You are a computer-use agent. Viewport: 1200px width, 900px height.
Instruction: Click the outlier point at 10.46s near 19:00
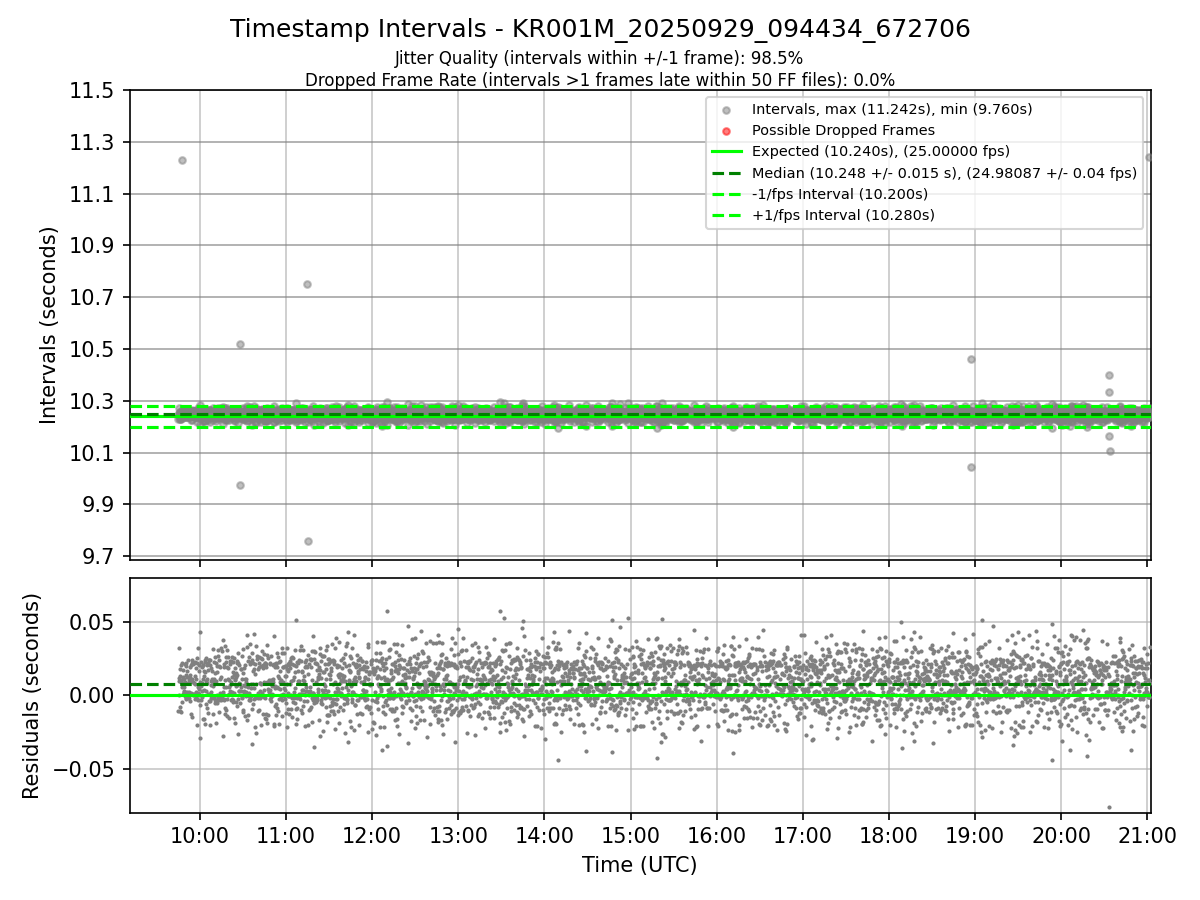coord(971,359)
